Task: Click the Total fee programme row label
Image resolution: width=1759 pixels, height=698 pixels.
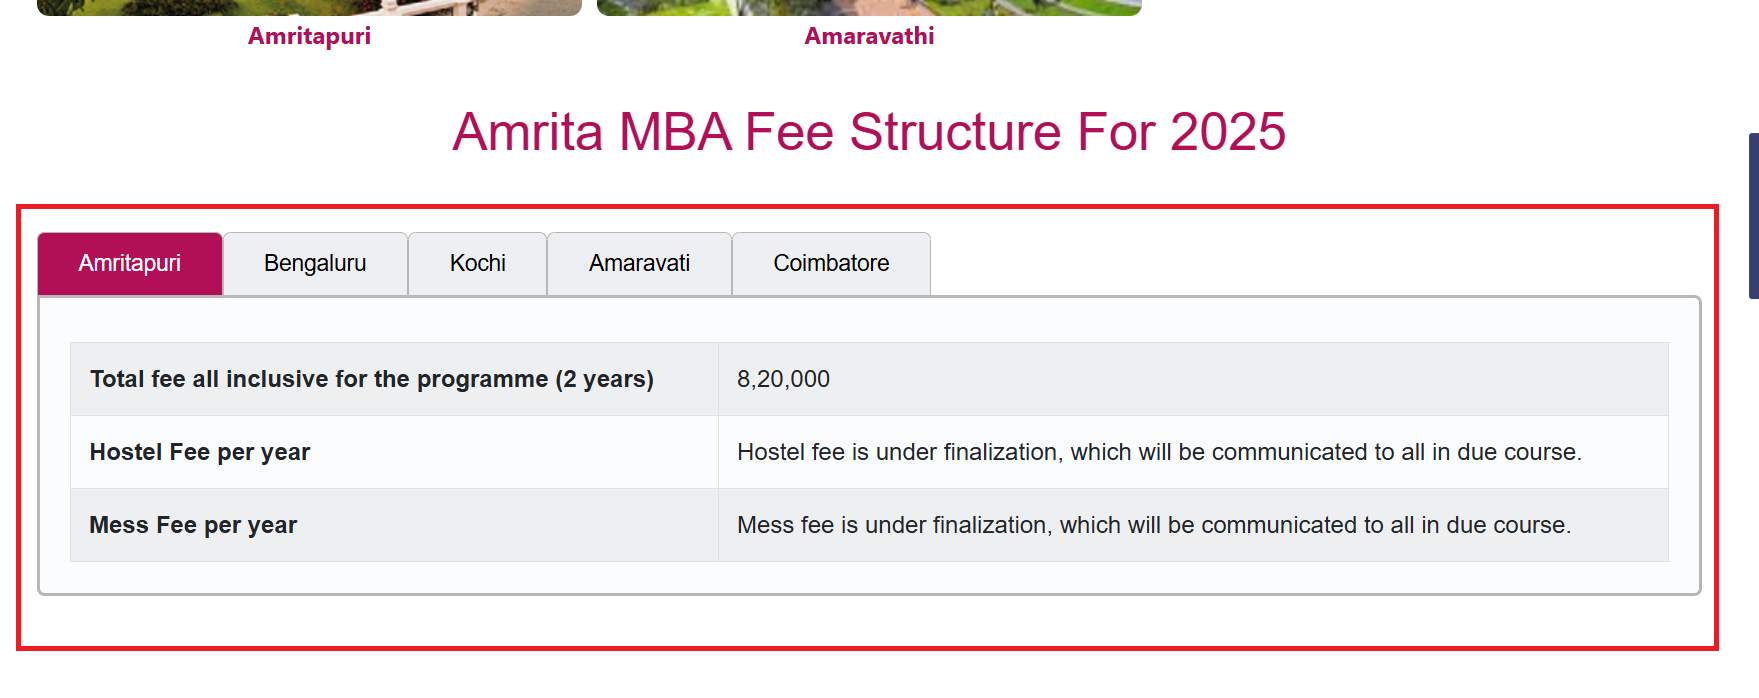Action: [x=372, y=379]
